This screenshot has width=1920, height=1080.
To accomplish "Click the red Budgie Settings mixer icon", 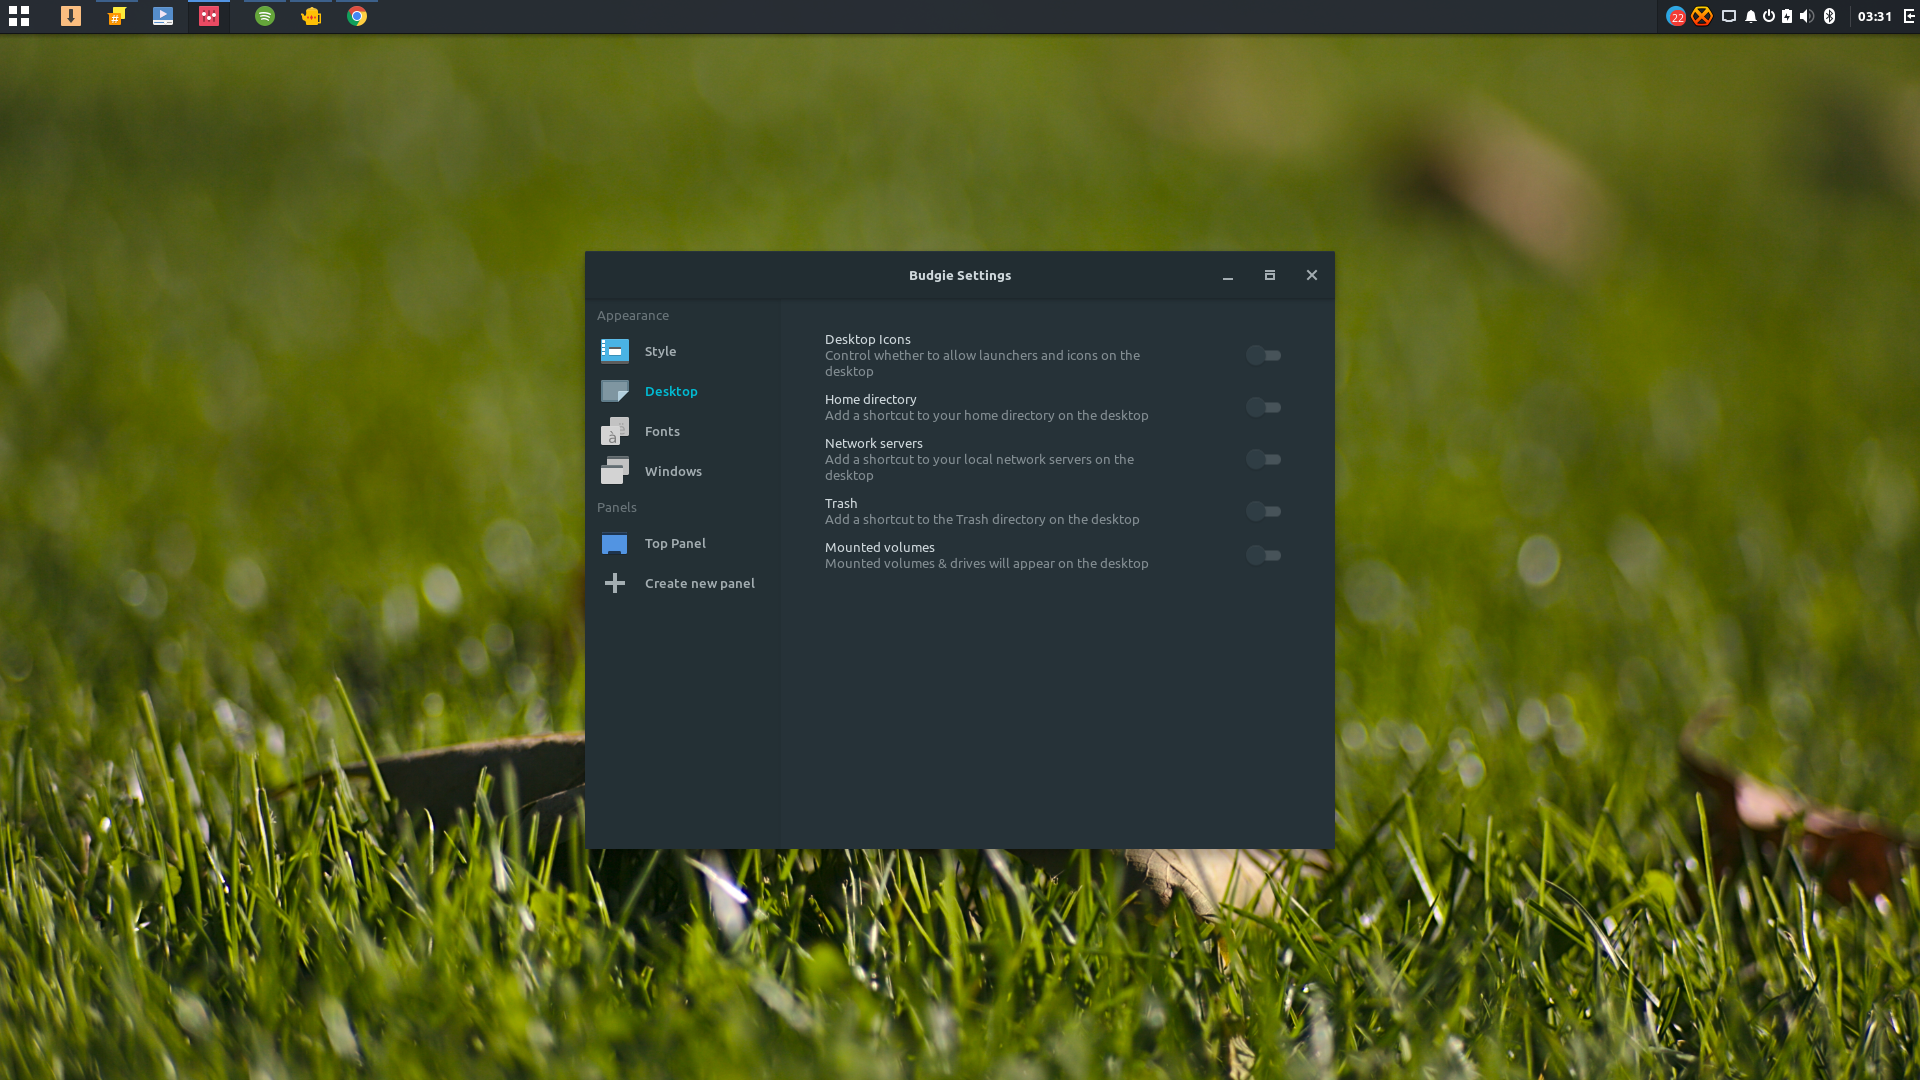I will pos(209,16).
